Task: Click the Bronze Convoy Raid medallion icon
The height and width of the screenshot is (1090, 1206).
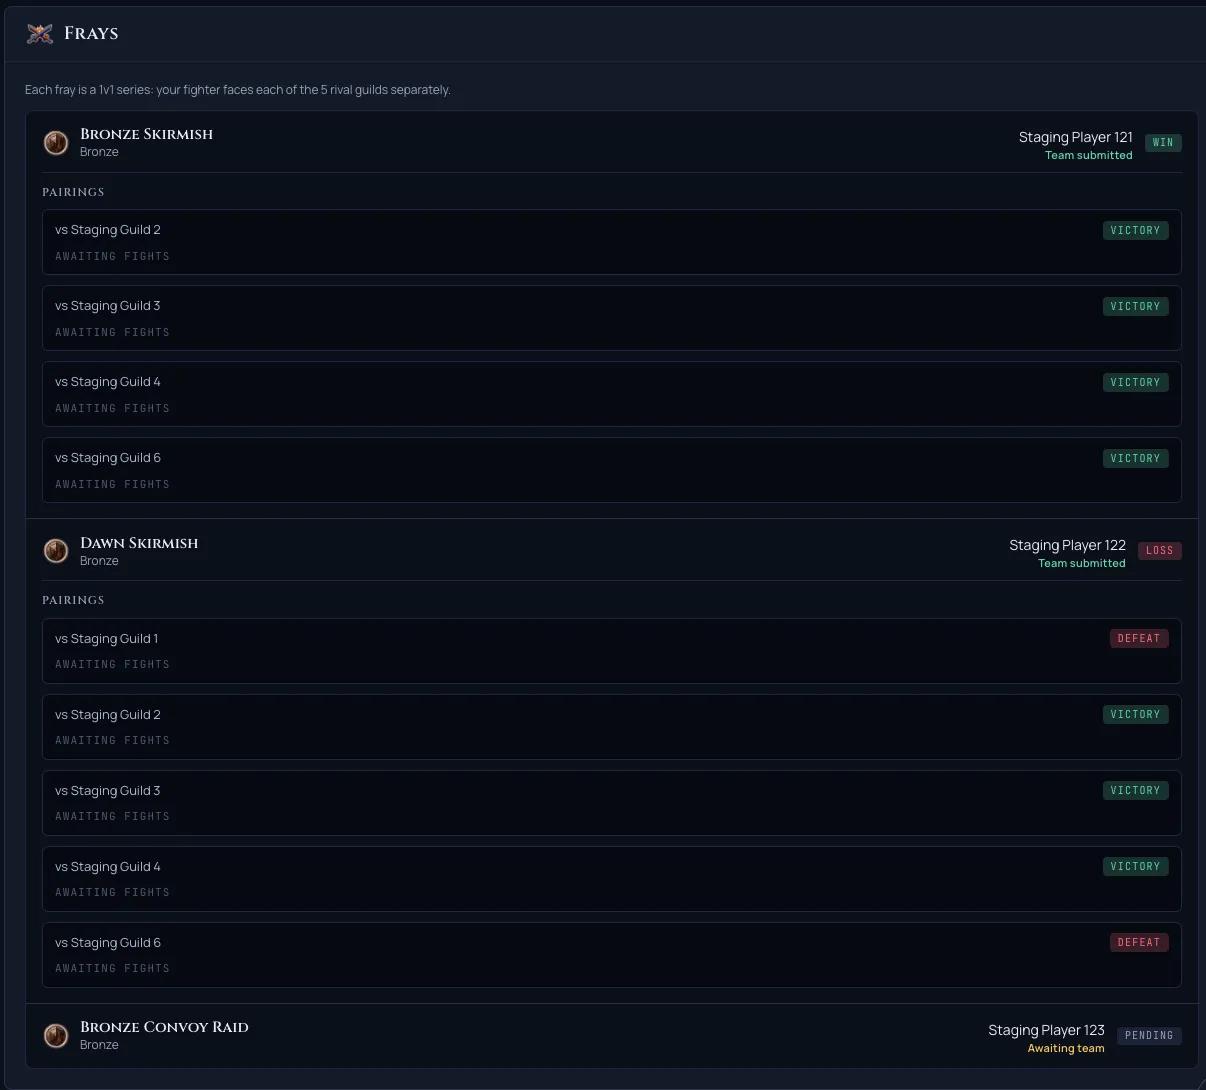Action: pyautogui.click(x=56, y=1035)
